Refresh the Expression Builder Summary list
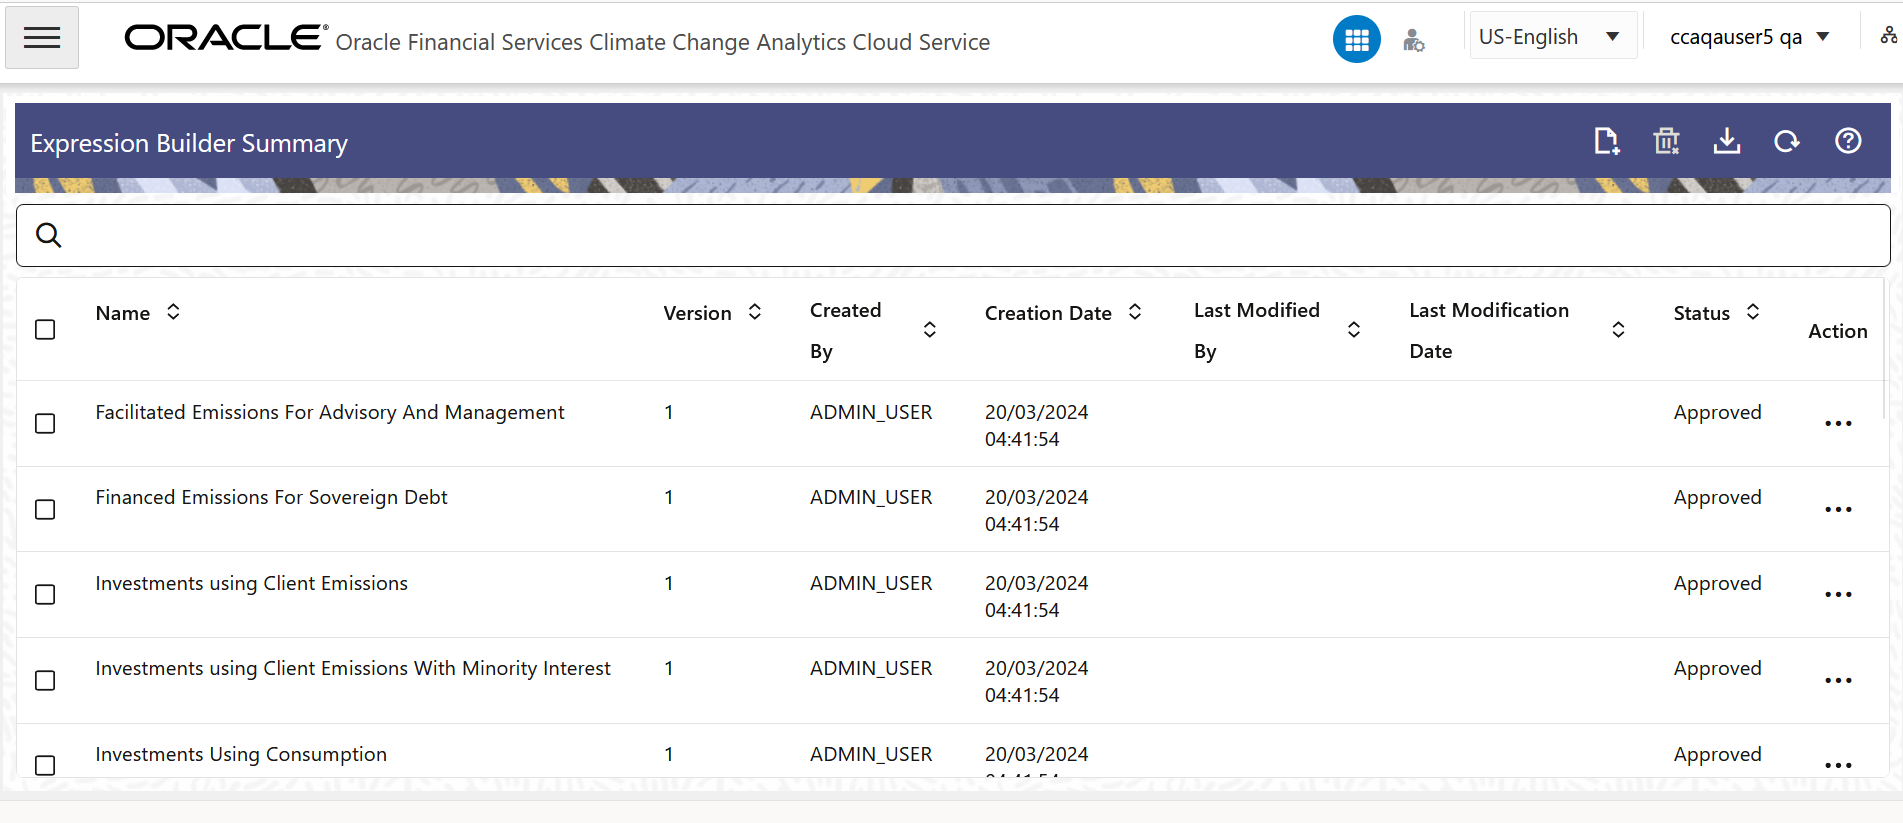1903x823 pixels. click(x=1787, y=142)
